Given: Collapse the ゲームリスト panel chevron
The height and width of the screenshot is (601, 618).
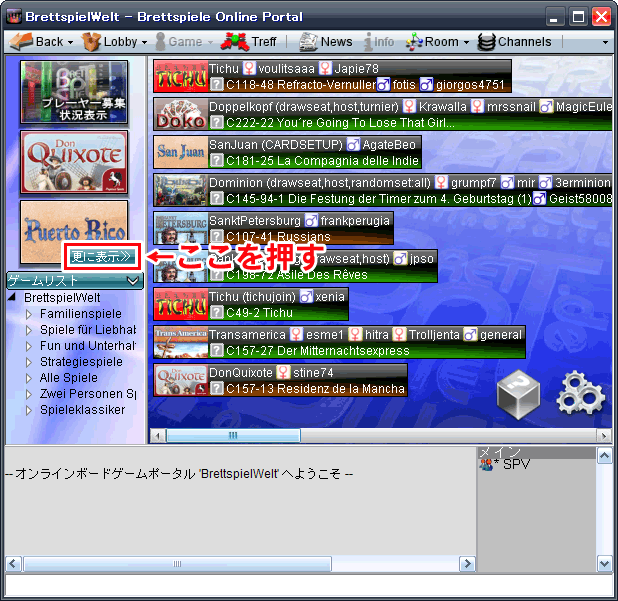Looking at the screenshot, I should pos(133,281).
